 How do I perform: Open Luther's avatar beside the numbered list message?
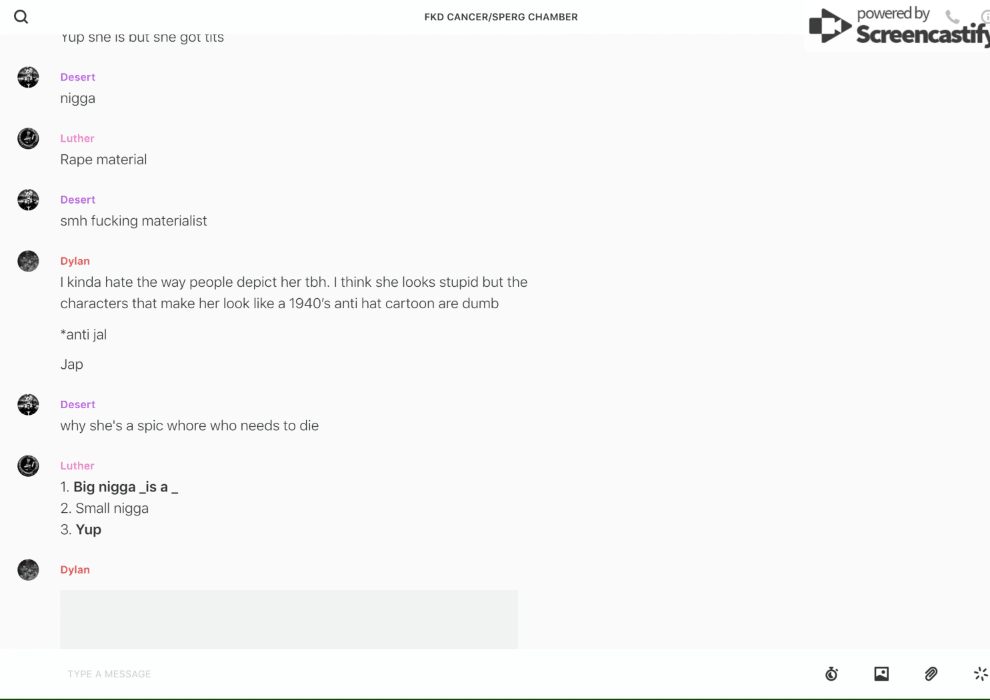[x=28, y=466]
